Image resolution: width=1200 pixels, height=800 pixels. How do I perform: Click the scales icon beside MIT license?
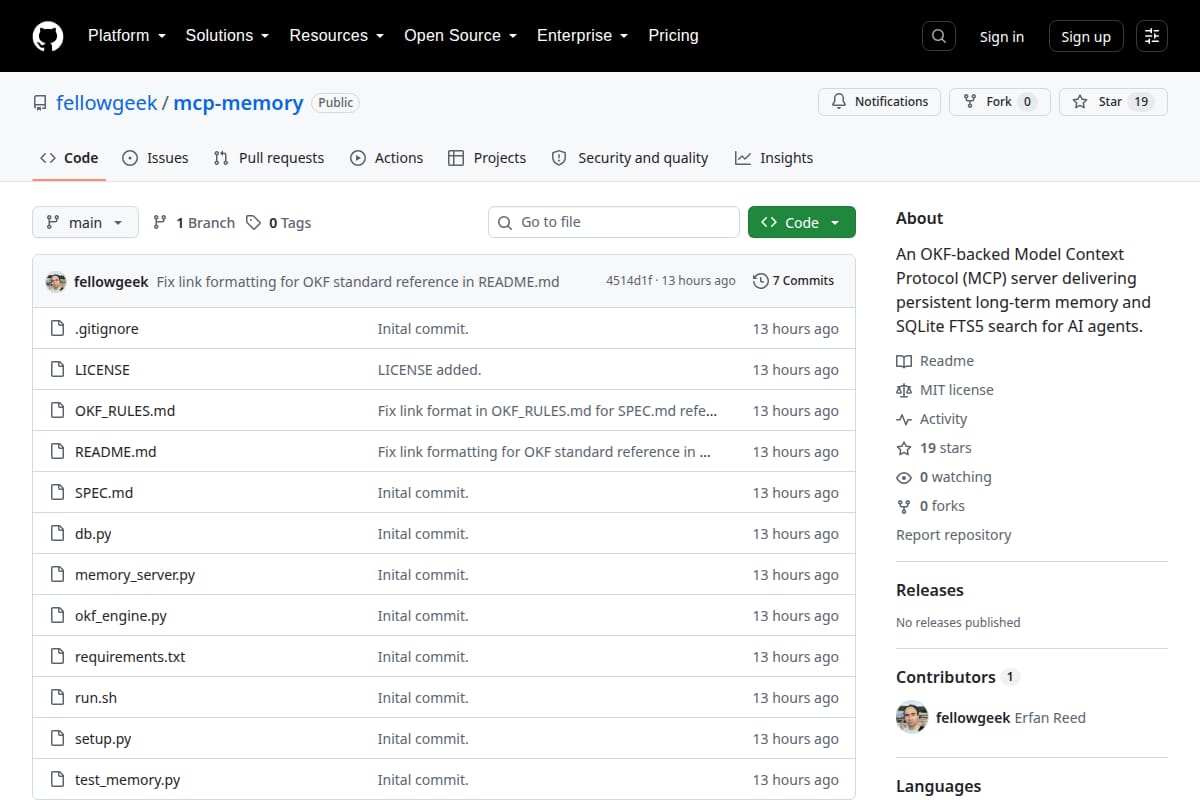[x=904, y=390]
